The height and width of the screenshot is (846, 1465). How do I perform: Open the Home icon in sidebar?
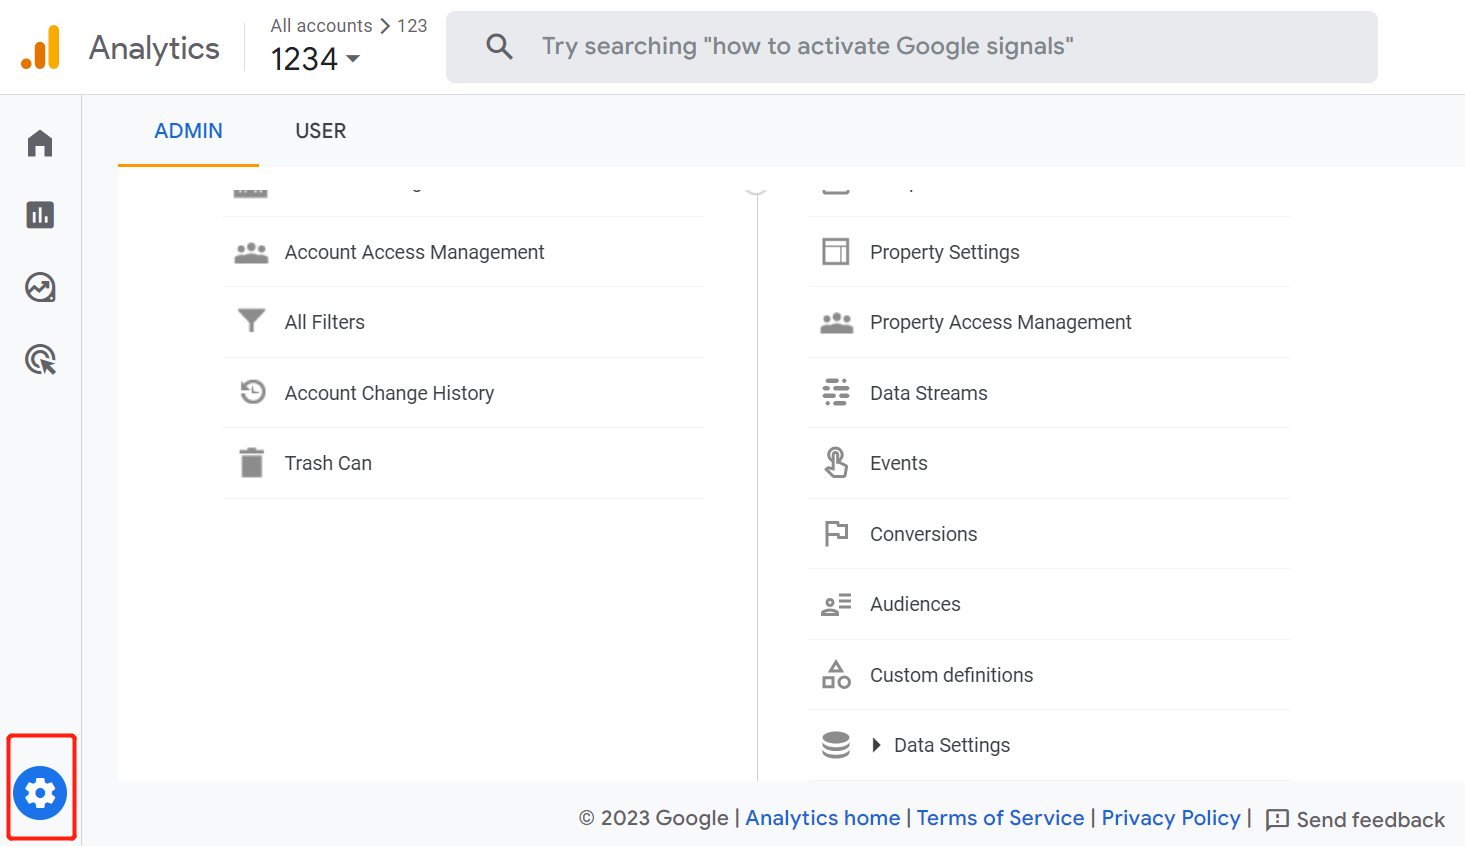tap(40, 144)
